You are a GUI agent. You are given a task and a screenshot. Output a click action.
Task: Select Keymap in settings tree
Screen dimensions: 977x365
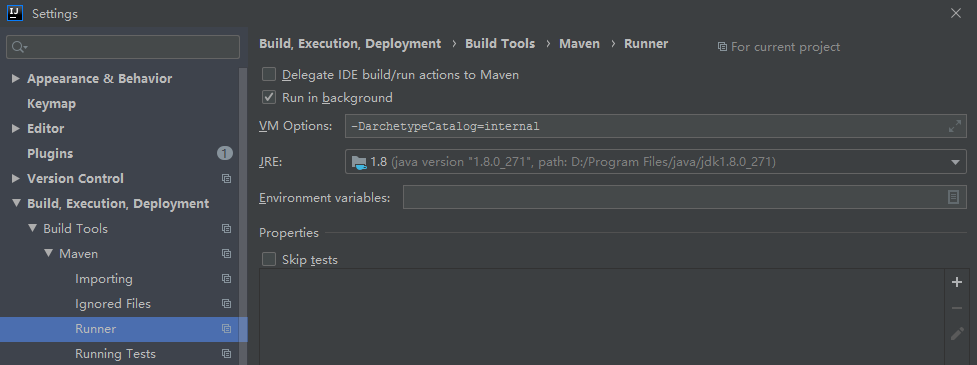[51, 103]
